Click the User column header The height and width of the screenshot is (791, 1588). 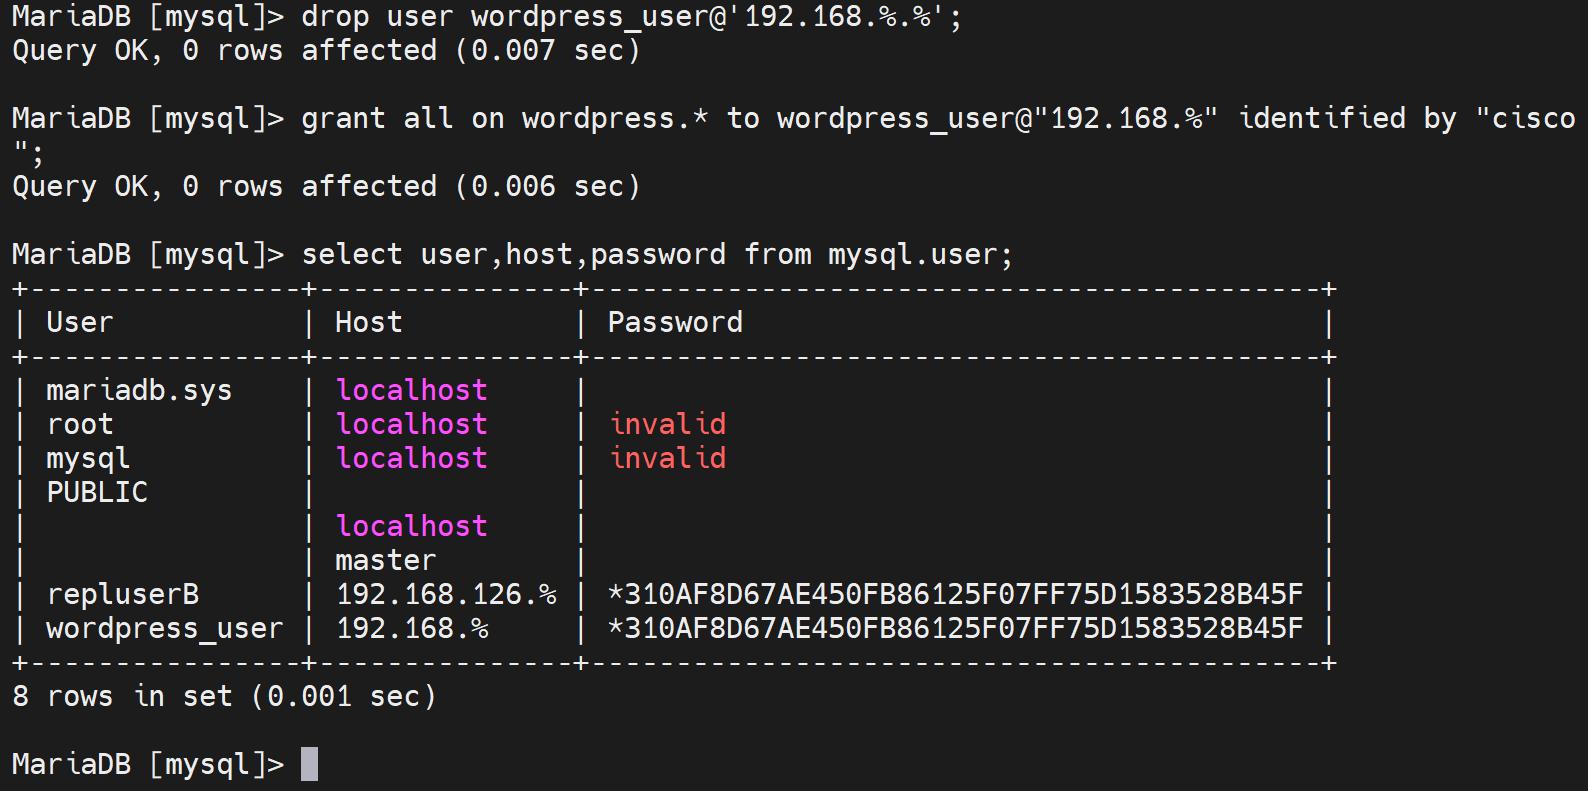80,323
